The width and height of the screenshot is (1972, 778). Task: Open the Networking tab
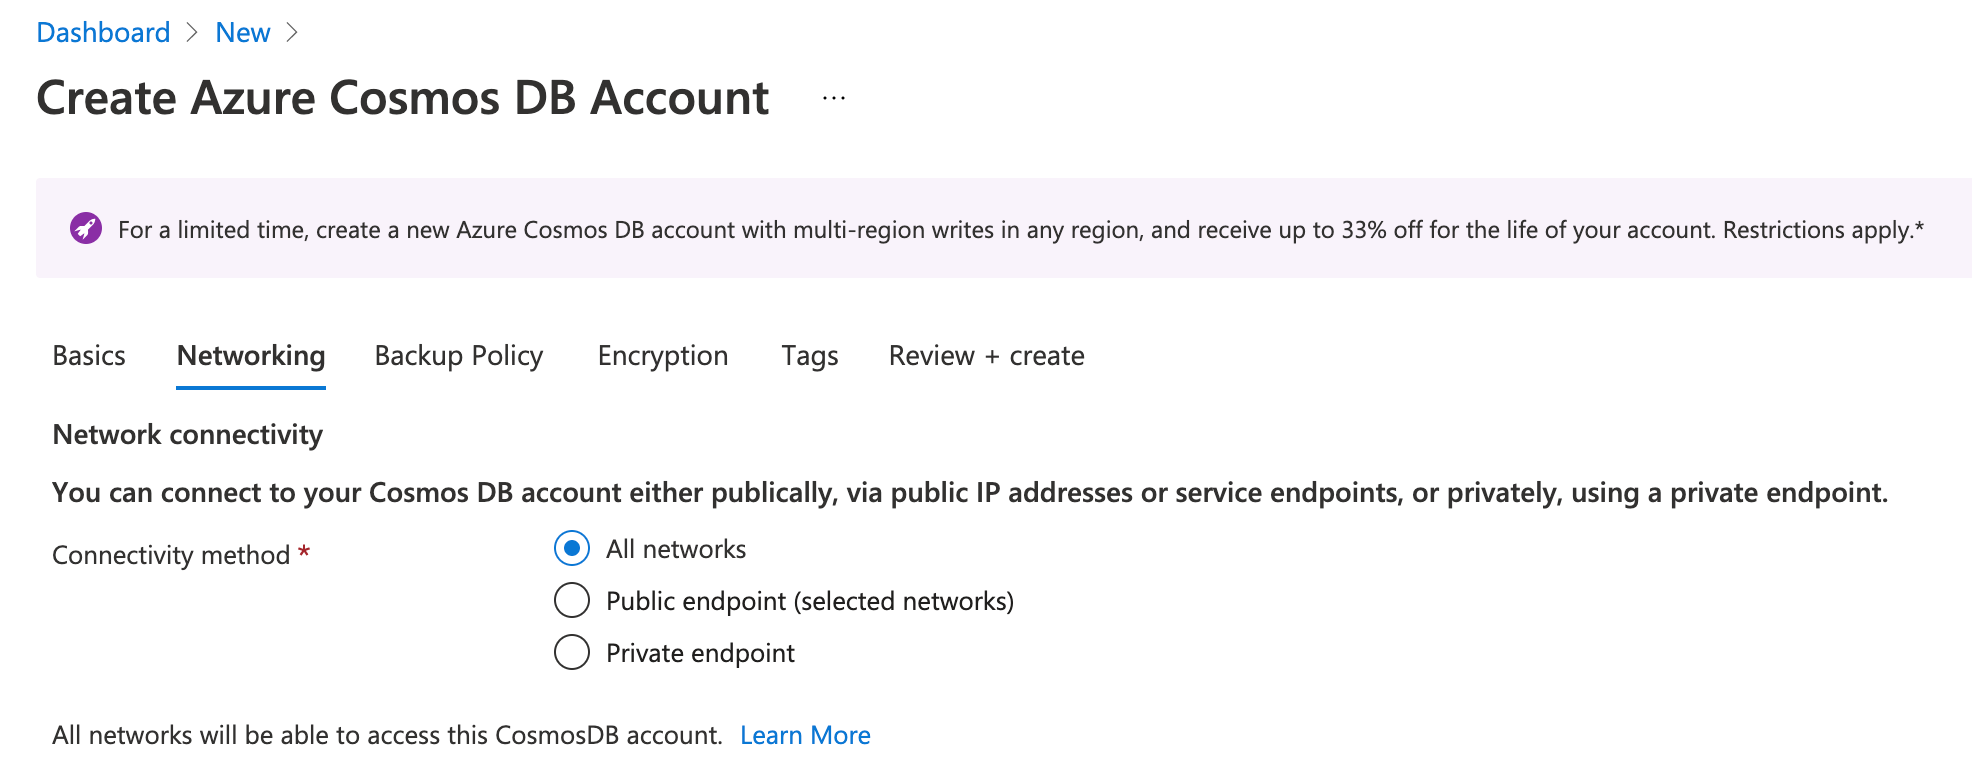coord(251,356)
